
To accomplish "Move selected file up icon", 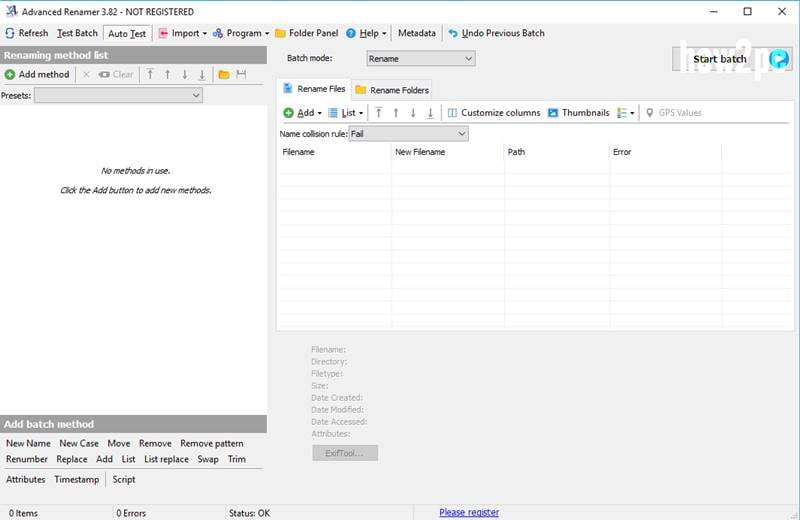I will tap(396, 113).
